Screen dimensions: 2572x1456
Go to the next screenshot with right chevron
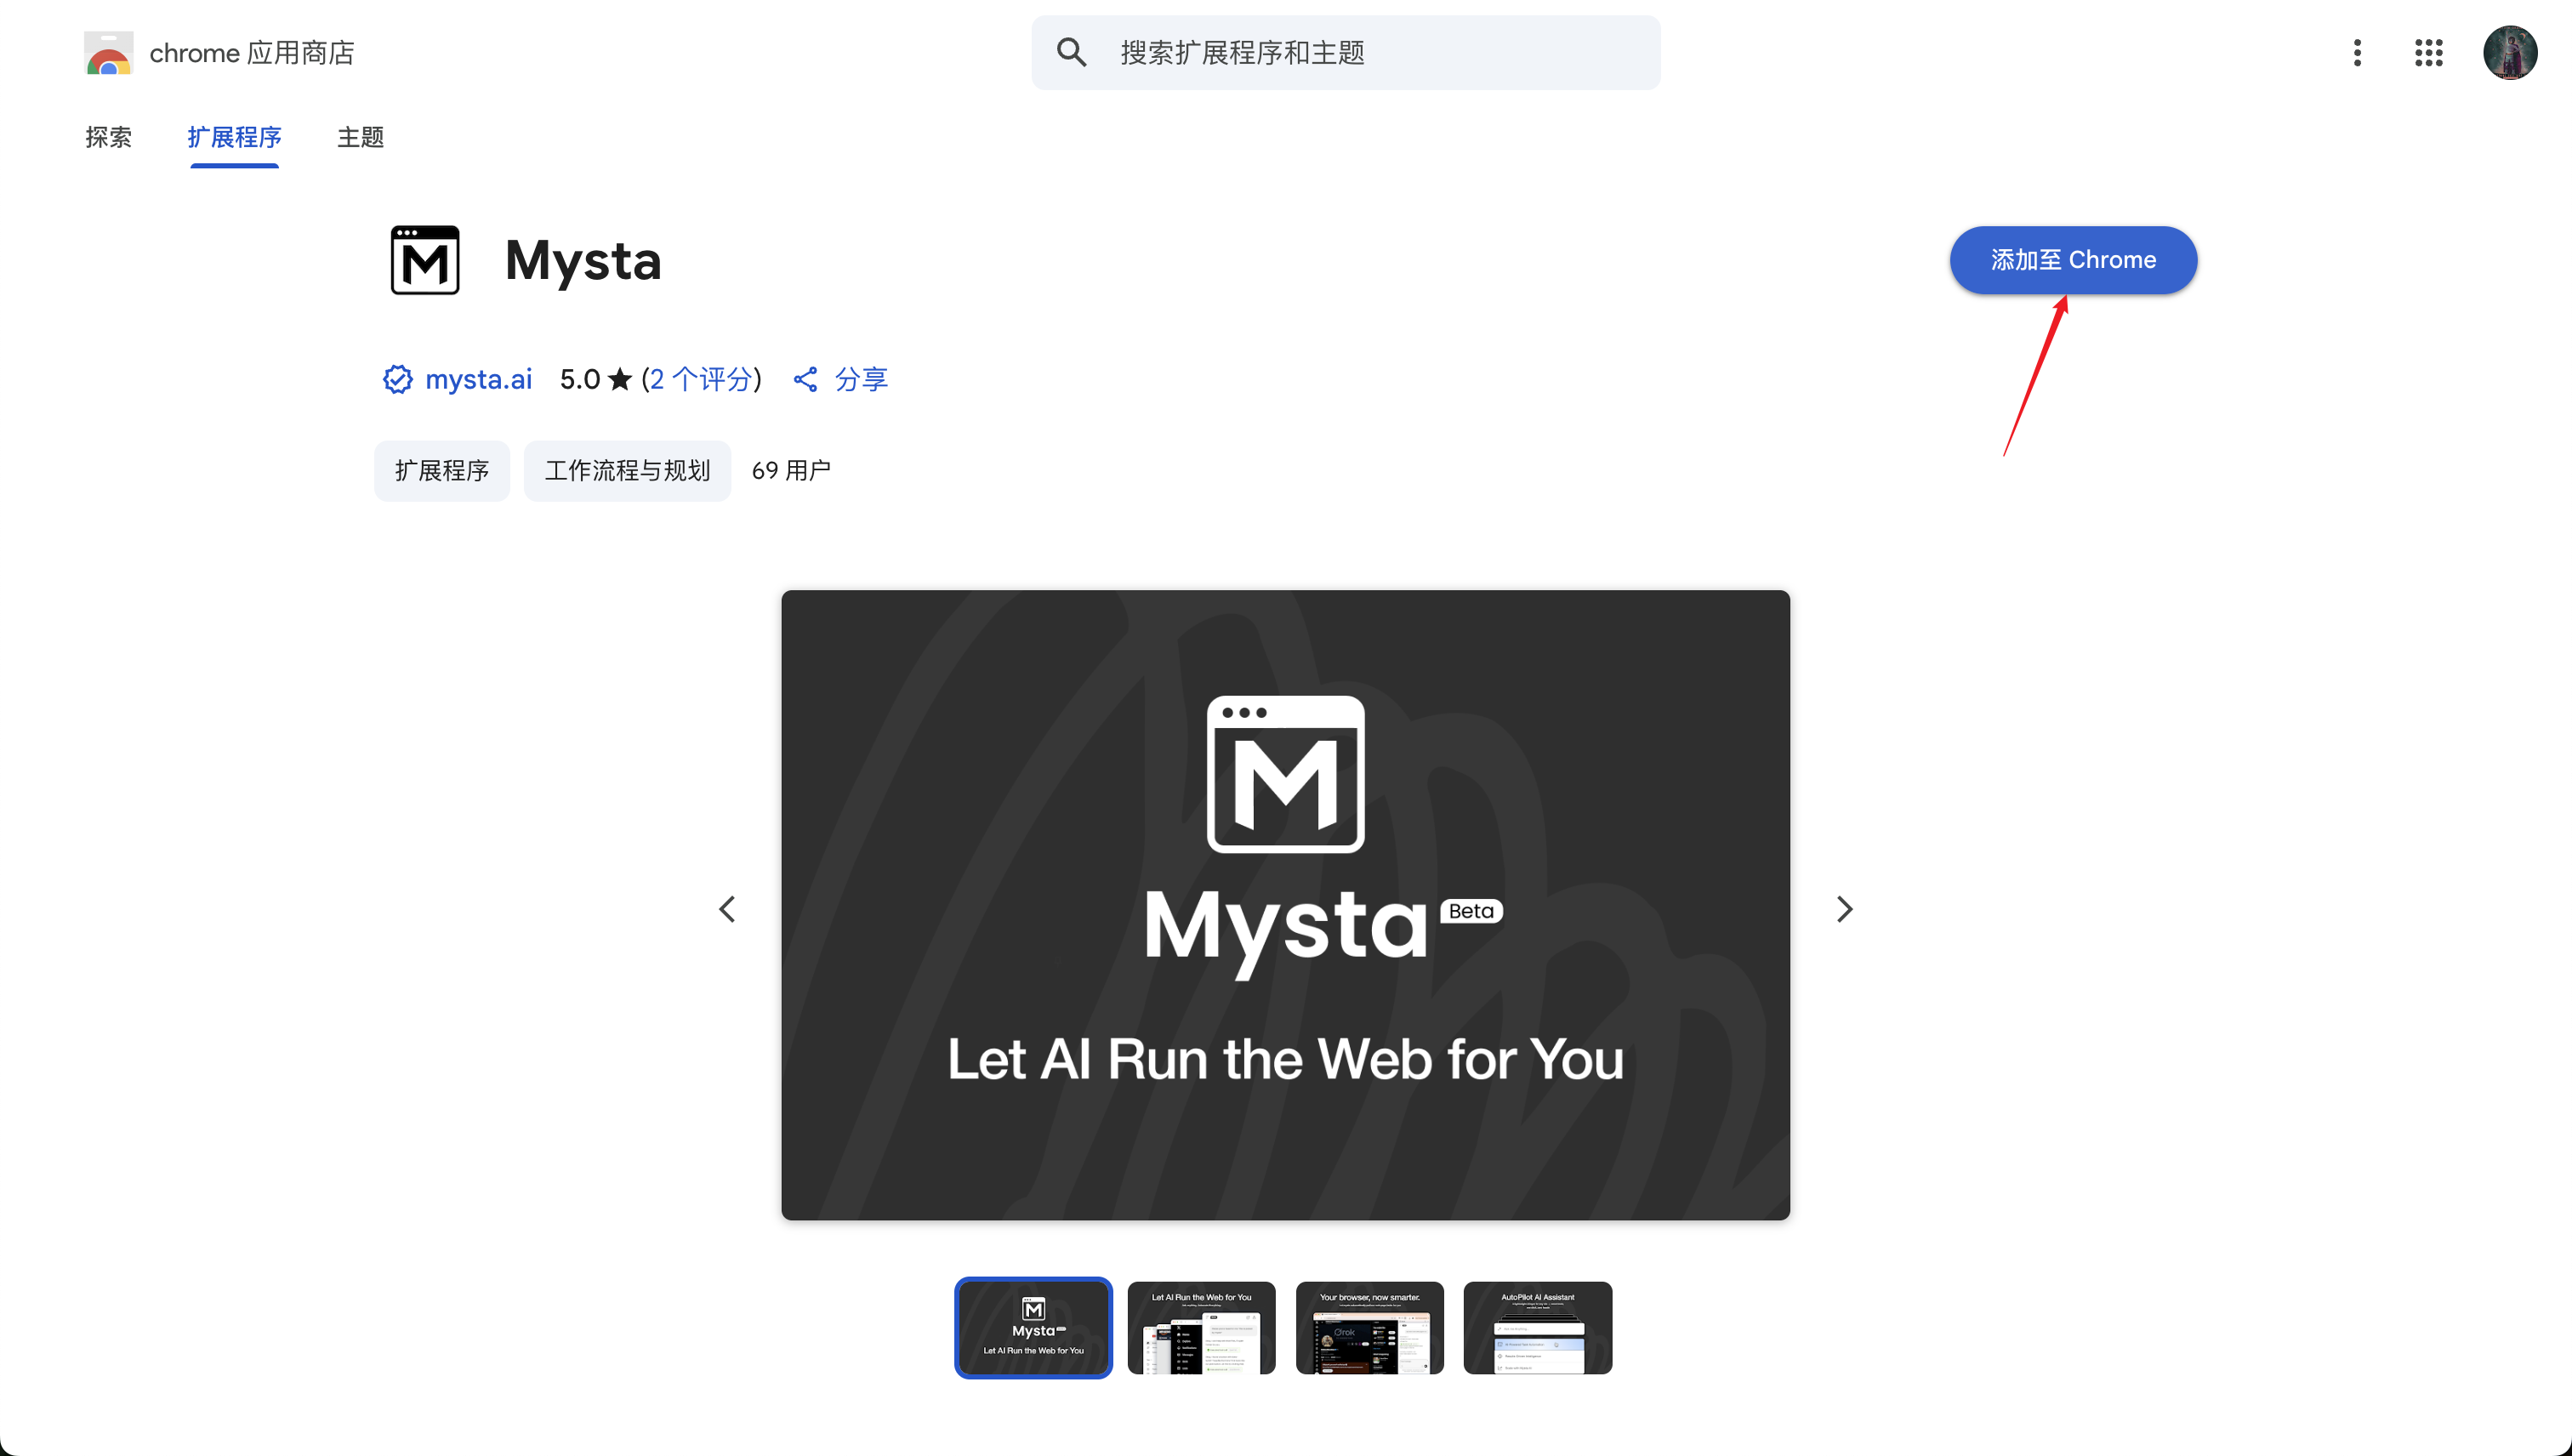[x=1844, y=909]
